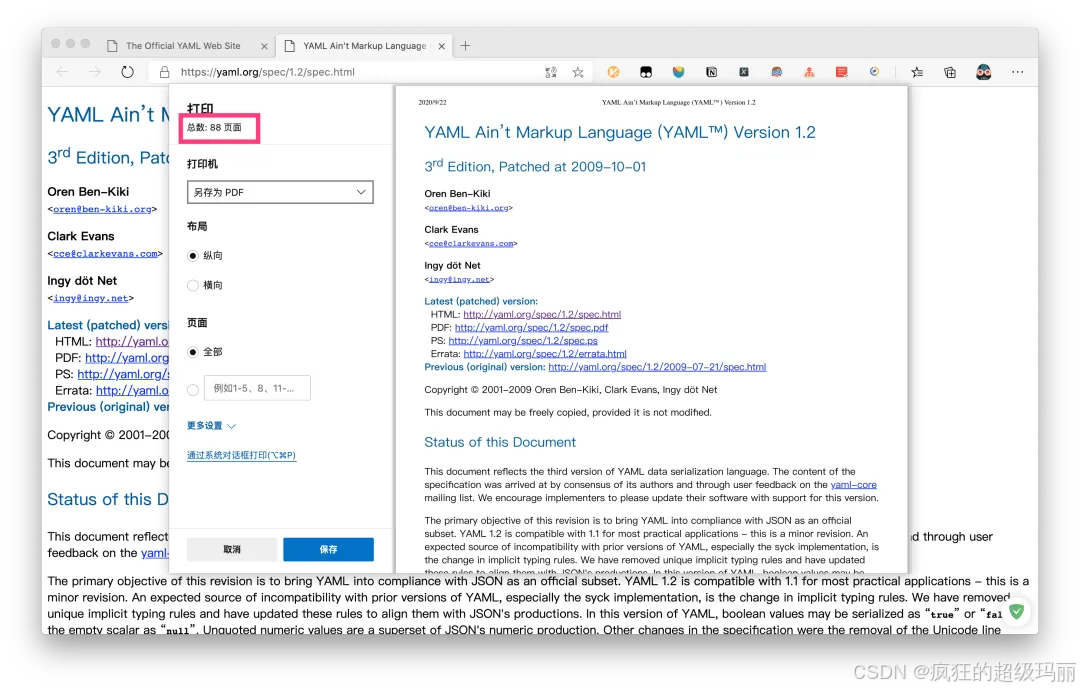Click 取消 cancel button
This screenshot has height=689, width=1080.
(x=232, y=549)
